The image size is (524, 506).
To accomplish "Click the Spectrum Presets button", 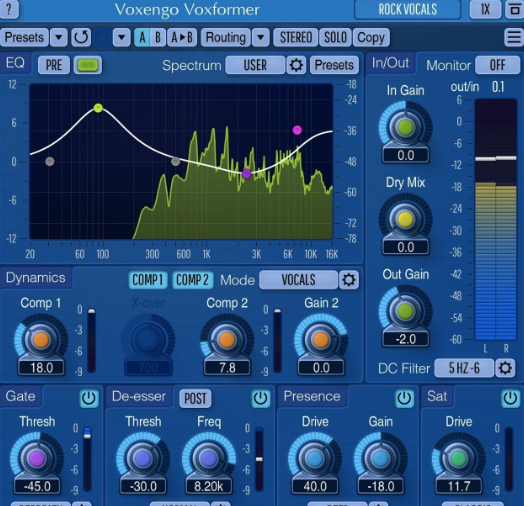I will click(334, 65).
